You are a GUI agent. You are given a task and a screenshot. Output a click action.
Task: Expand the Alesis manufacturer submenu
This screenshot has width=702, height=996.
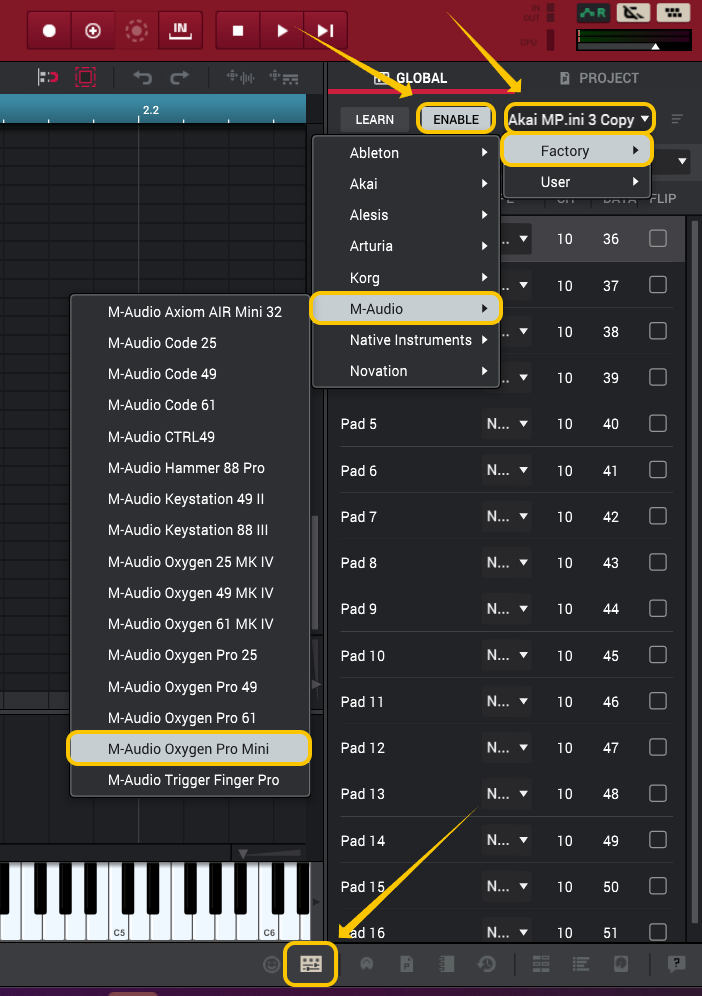point(406,215)
